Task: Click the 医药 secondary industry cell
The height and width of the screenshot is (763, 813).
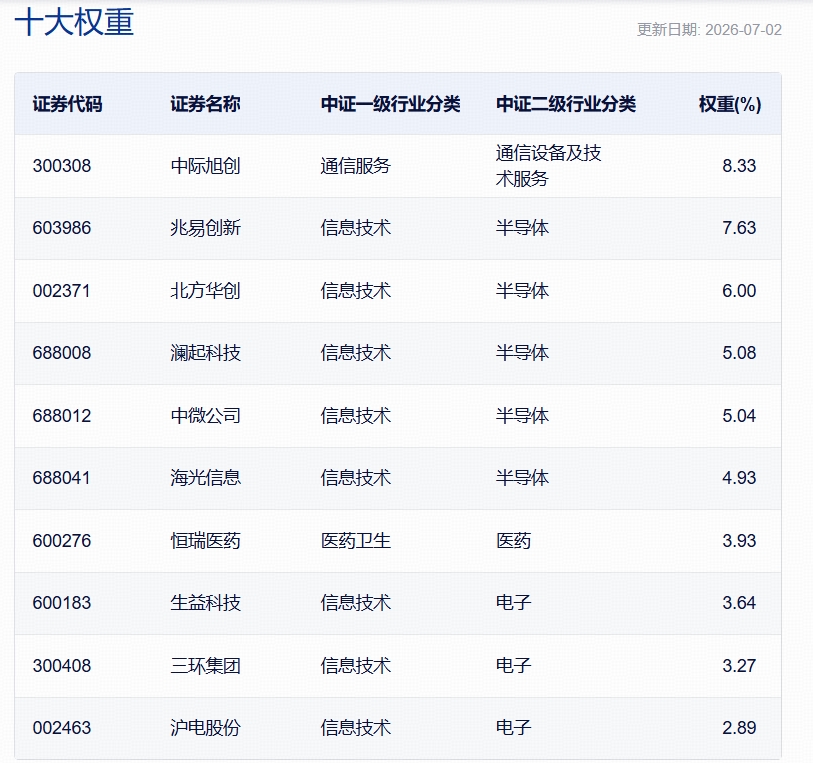Action: (513, 541)
